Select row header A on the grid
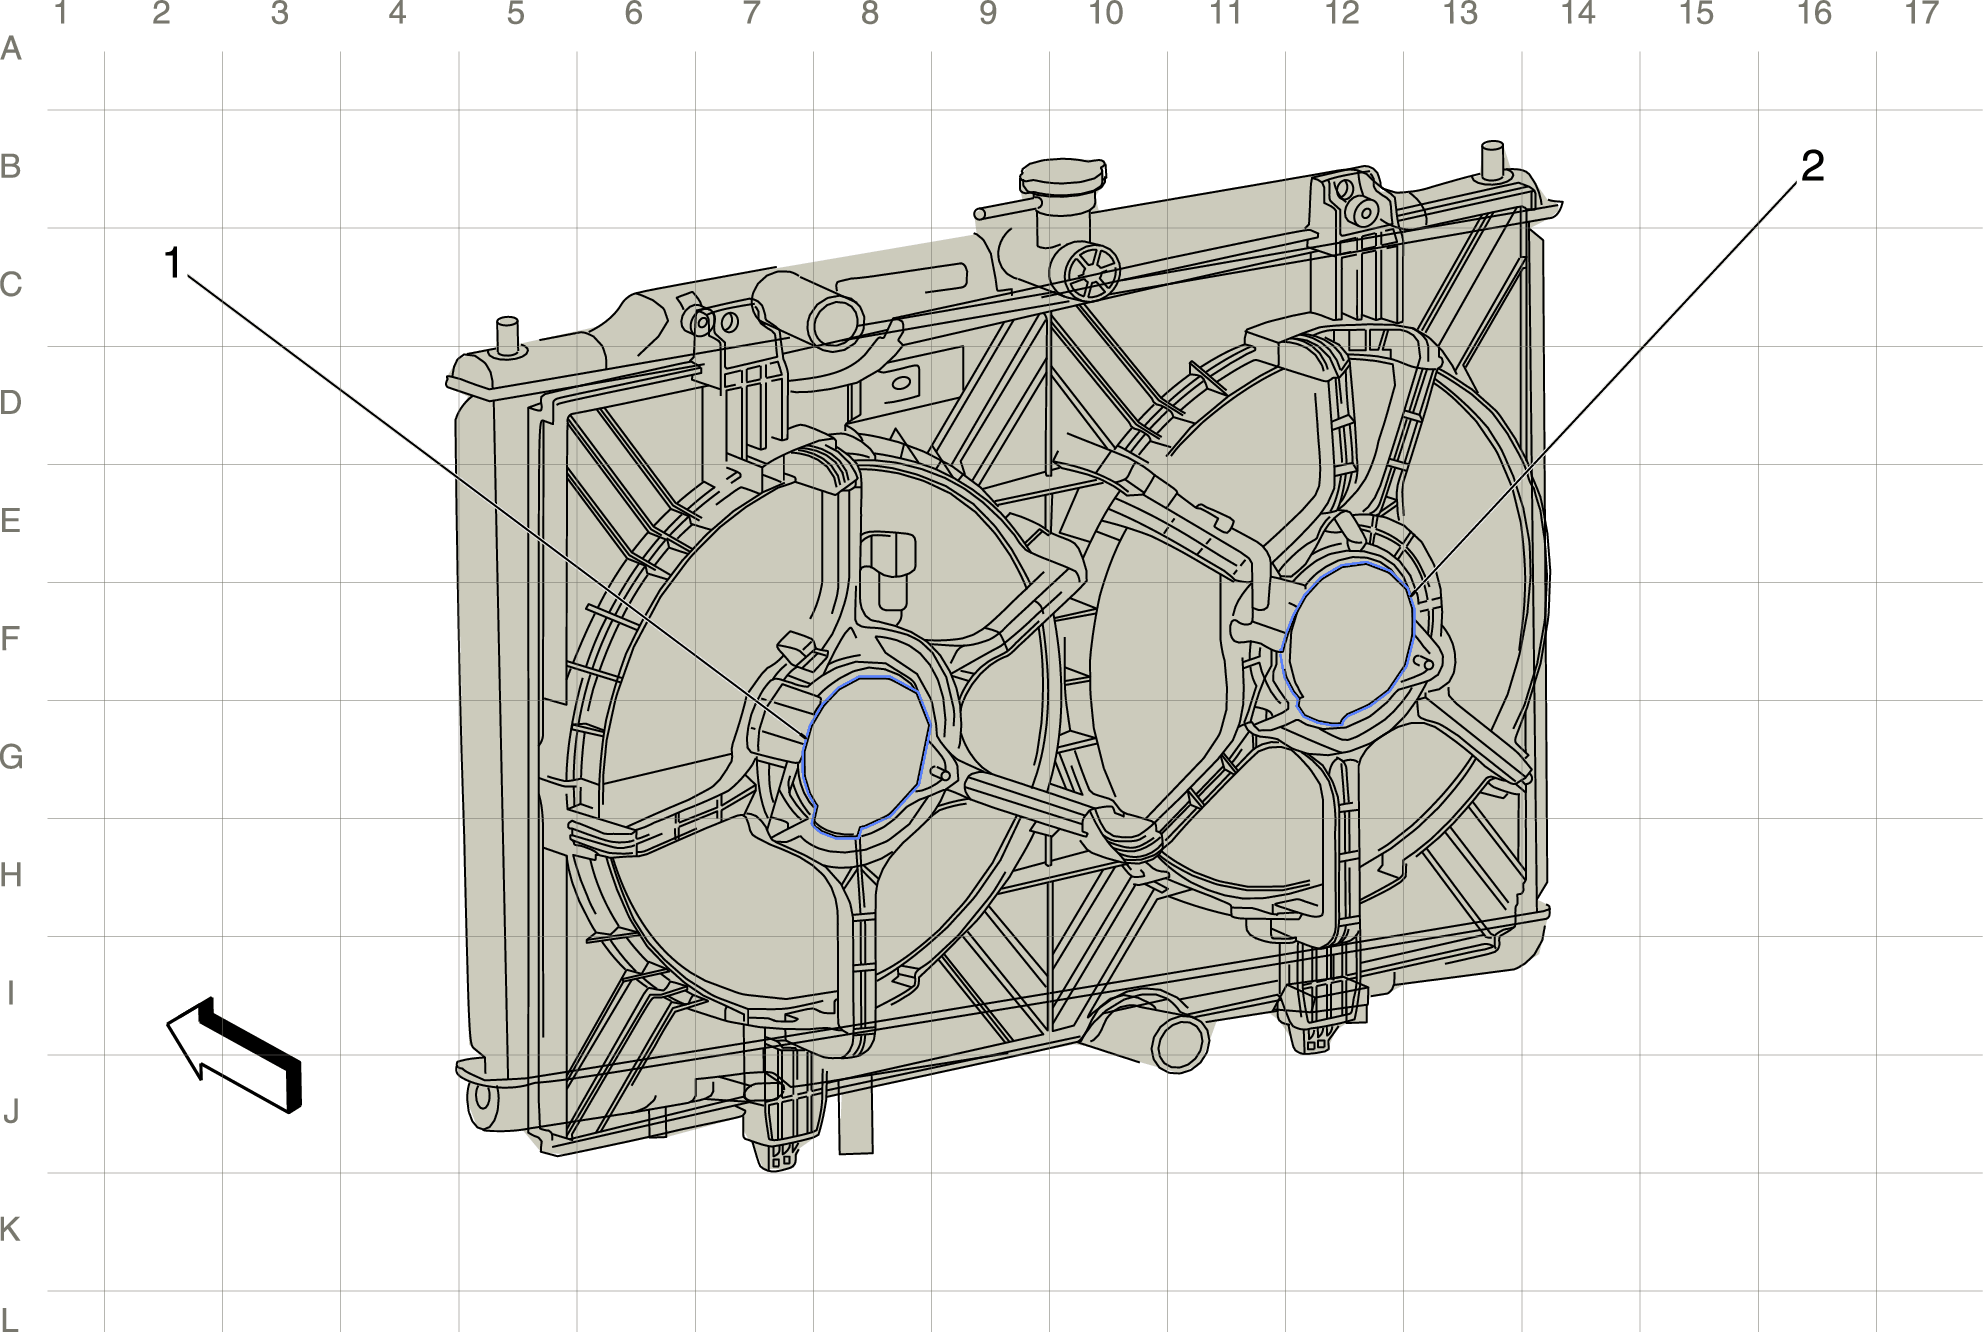Screen dimensions: 1983x1332 11,48
